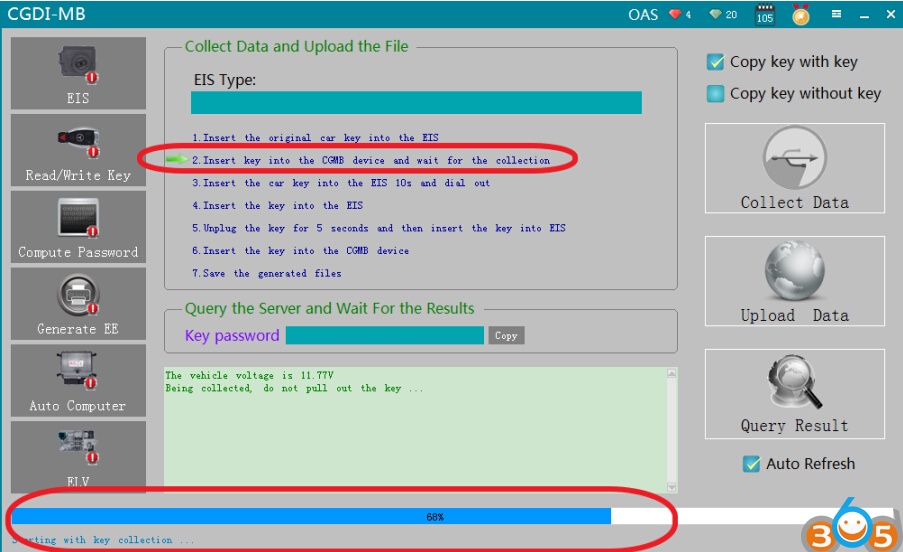Click step 7 'Save the generated files'
Viewport: 903px width, 552px height.
coord(267,273)
